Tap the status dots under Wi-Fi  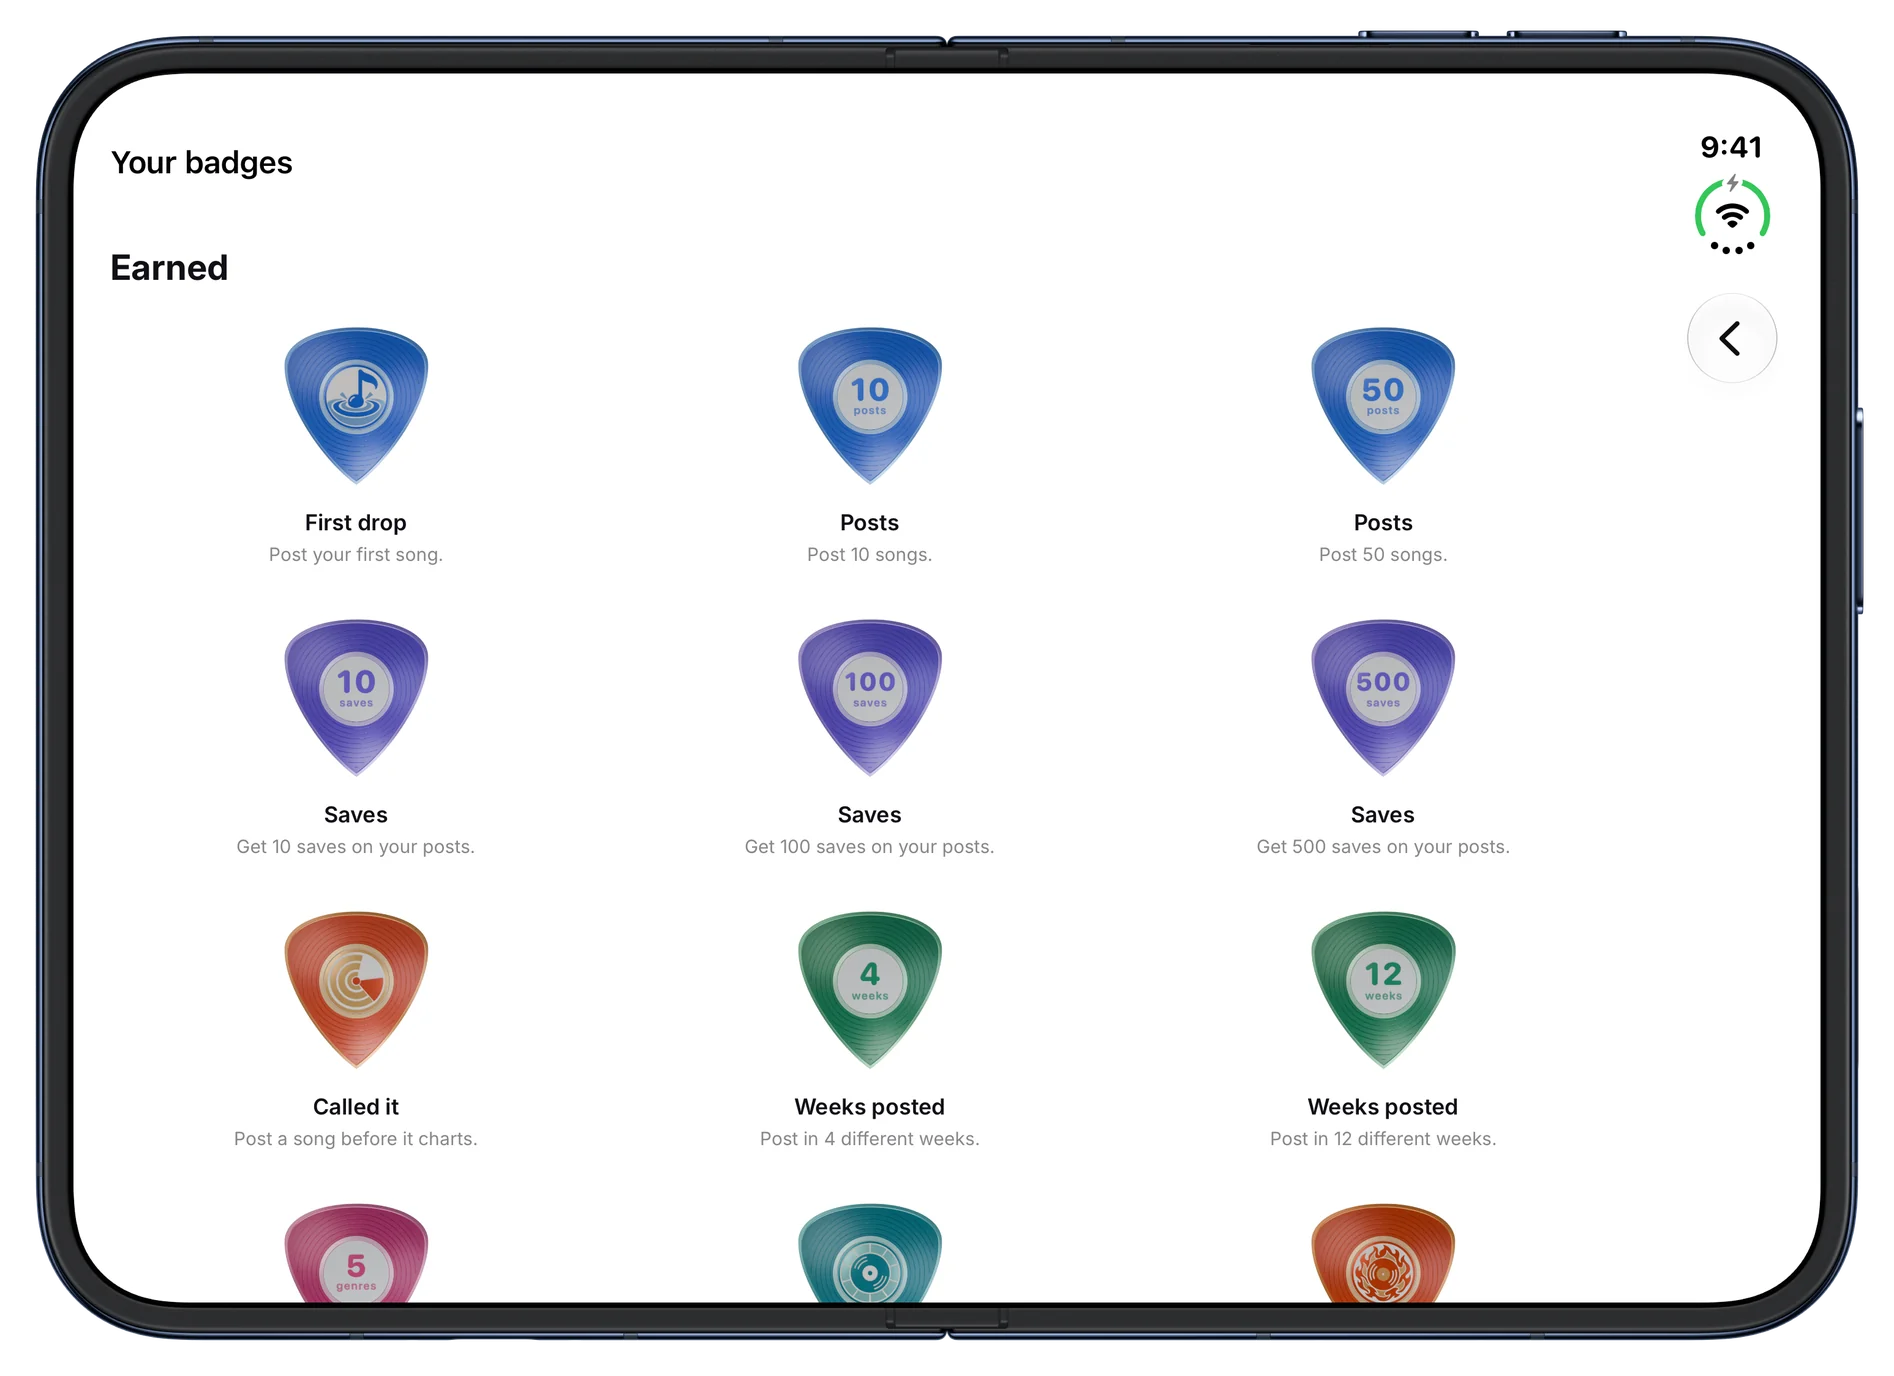pos(1732,247)
